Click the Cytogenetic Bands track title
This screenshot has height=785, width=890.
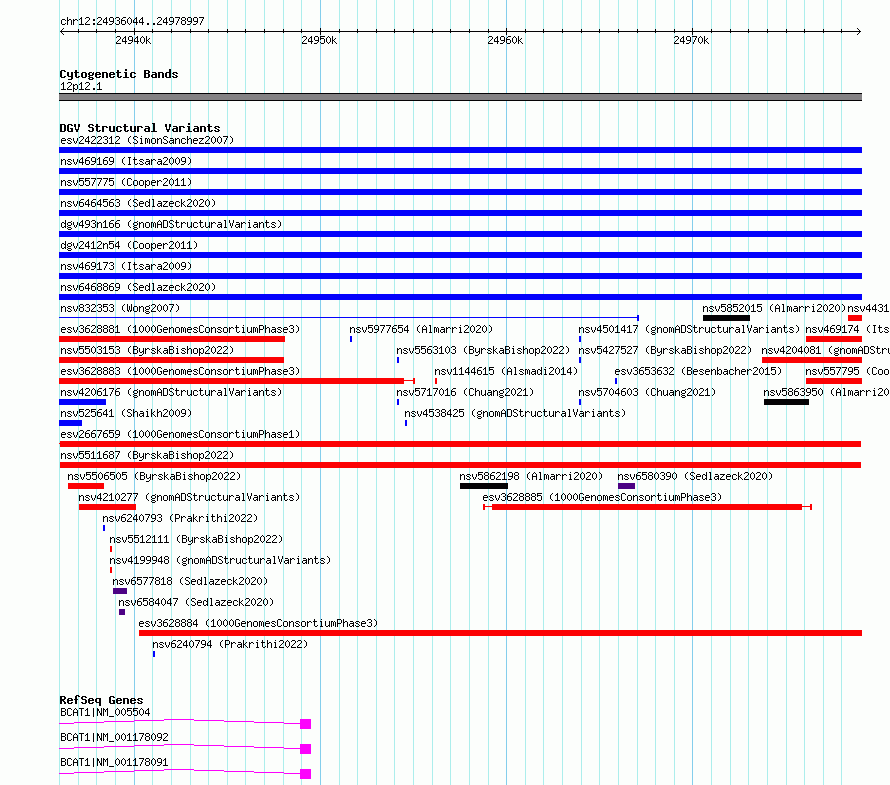pos(119,74)
